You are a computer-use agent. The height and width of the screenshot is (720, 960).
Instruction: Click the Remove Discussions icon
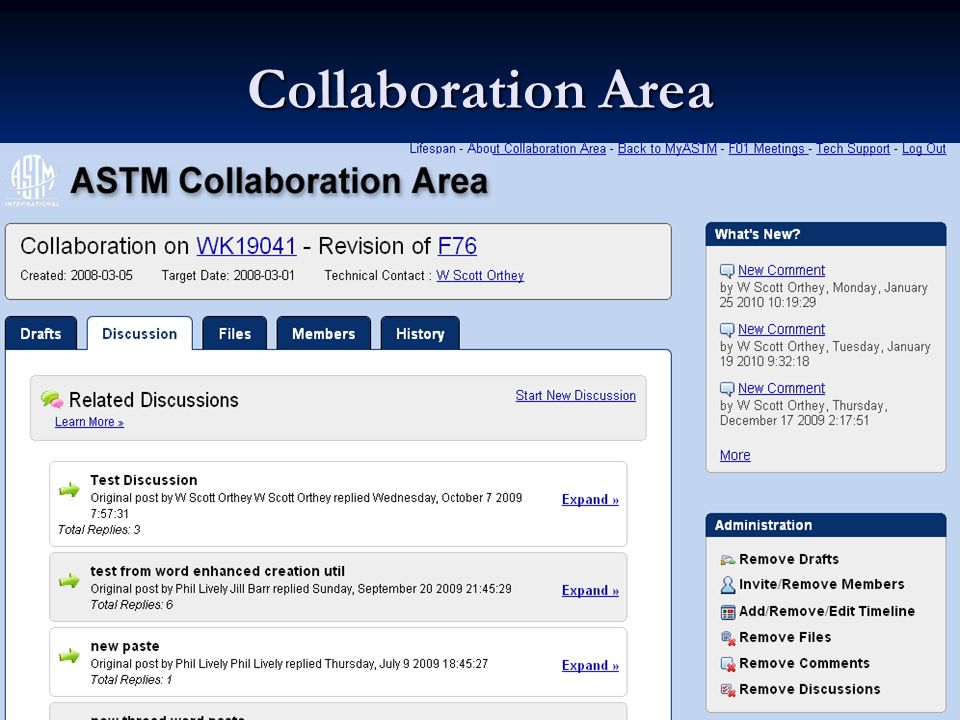pyautogui.click(x=727, y=690)
